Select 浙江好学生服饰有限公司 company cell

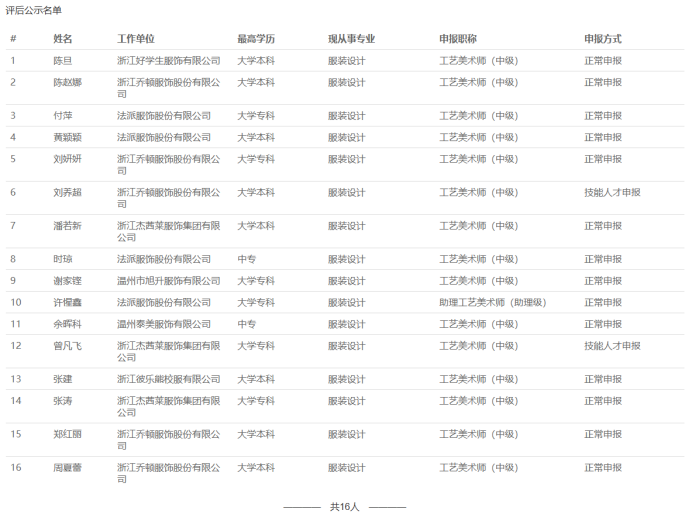pos(169,61)
